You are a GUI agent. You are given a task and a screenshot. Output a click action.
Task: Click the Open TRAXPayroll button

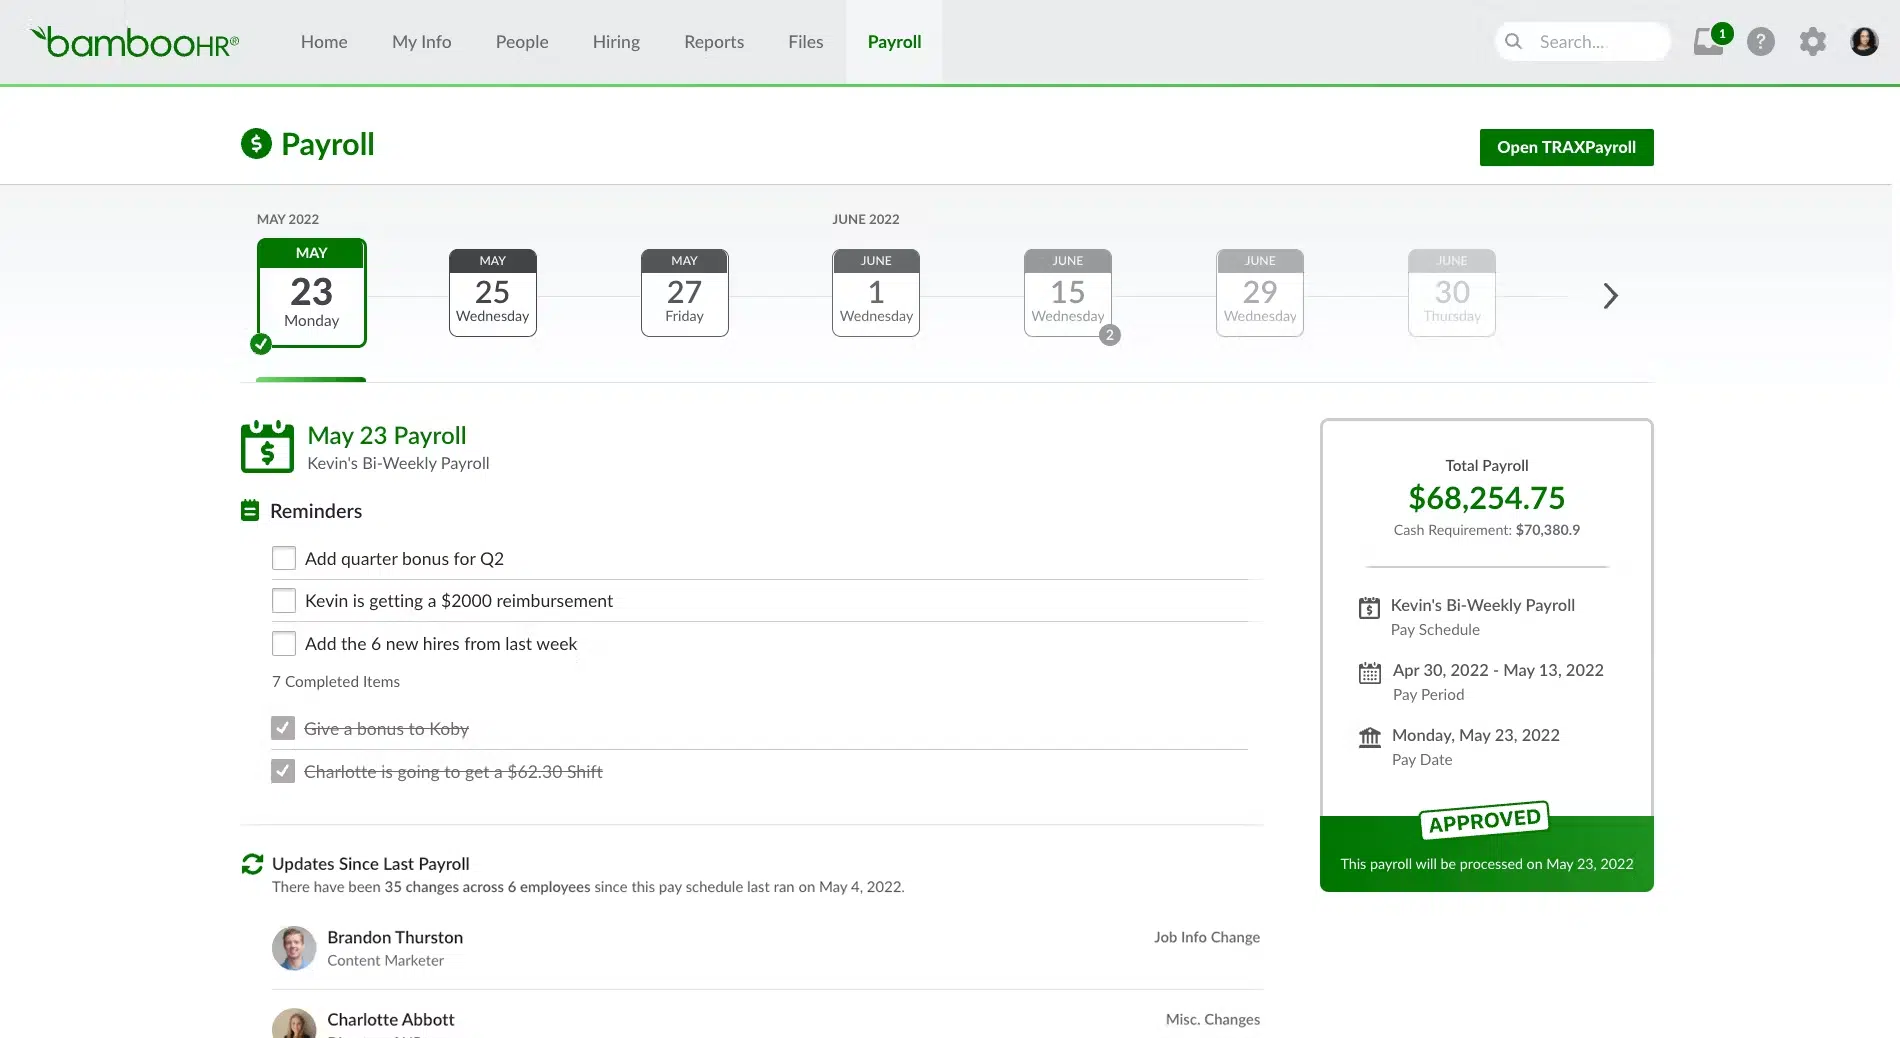tap(1566, 147)
